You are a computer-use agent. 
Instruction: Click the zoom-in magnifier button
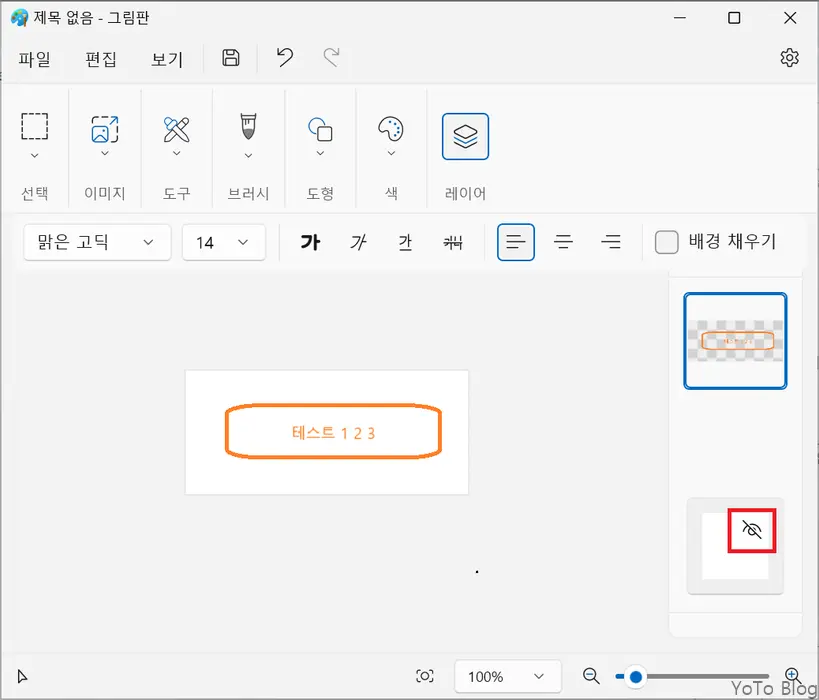point(795,676)
